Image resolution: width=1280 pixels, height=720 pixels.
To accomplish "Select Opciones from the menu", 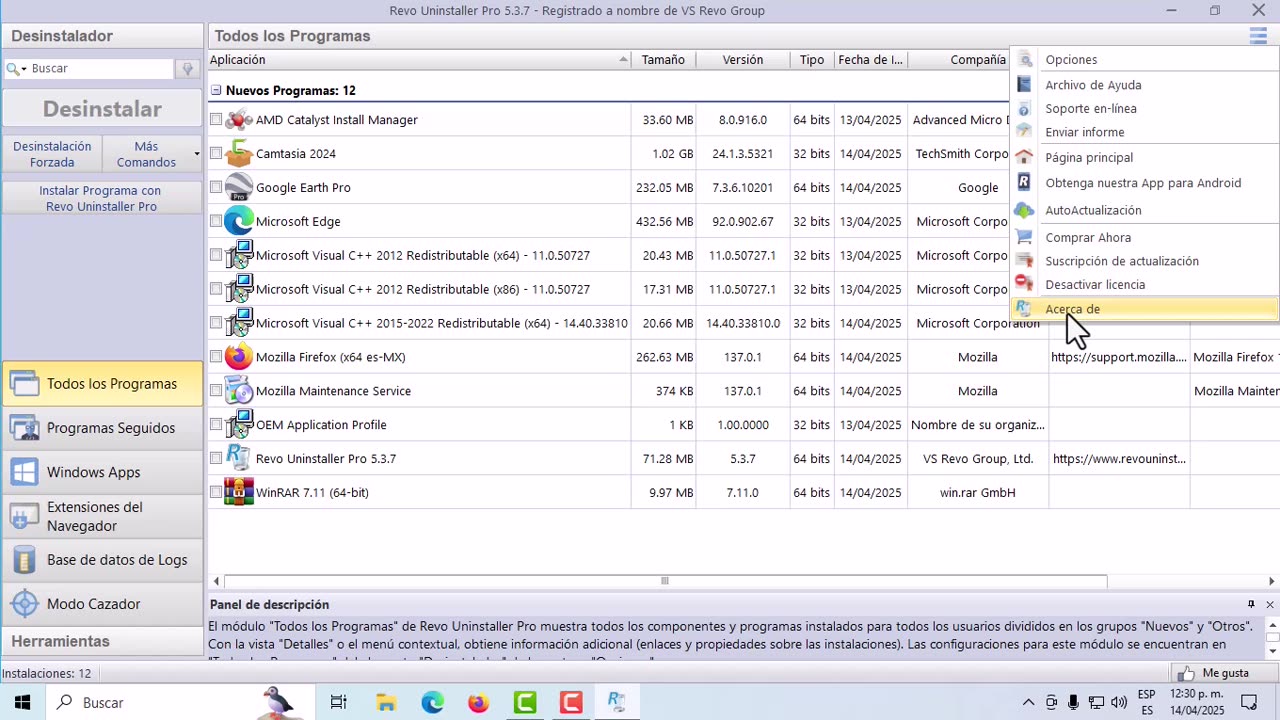I will pos(1145,60).
